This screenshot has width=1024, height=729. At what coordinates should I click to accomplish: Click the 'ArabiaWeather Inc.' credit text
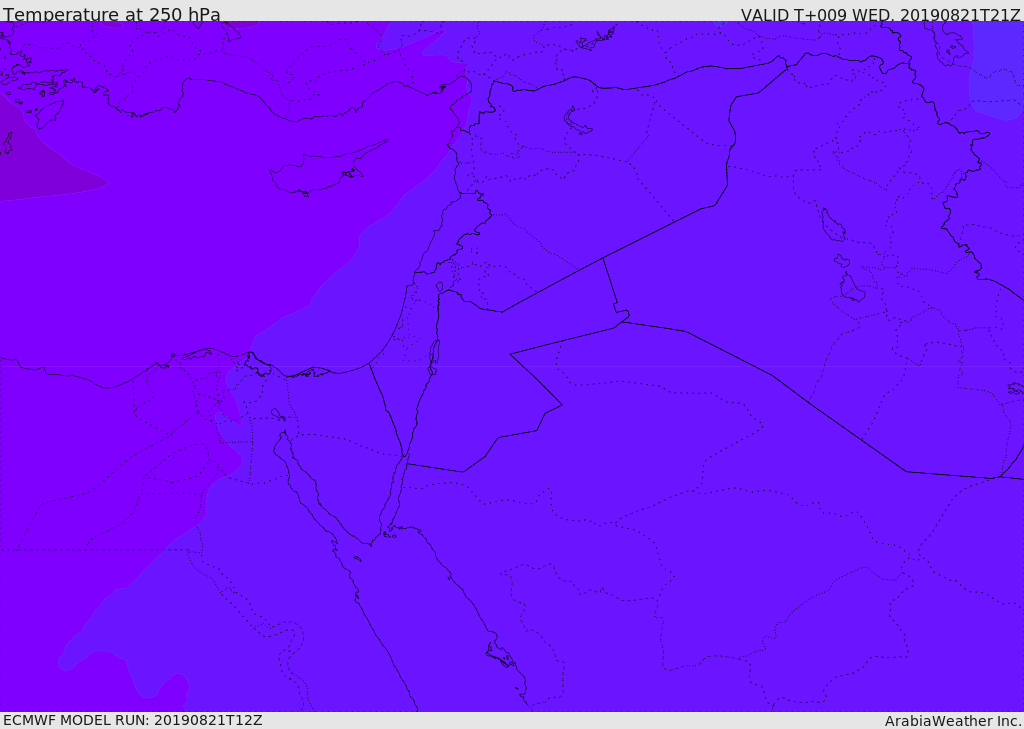pos(952,721)
